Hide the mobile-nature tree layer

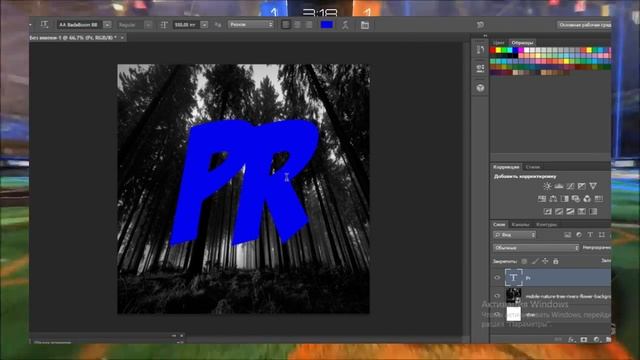(x=497, y=296)
